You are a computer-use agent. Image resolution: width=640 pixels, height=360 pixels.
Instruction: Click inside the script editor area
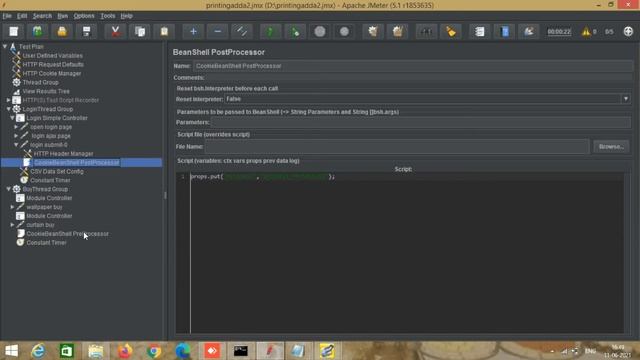point(406,253)
